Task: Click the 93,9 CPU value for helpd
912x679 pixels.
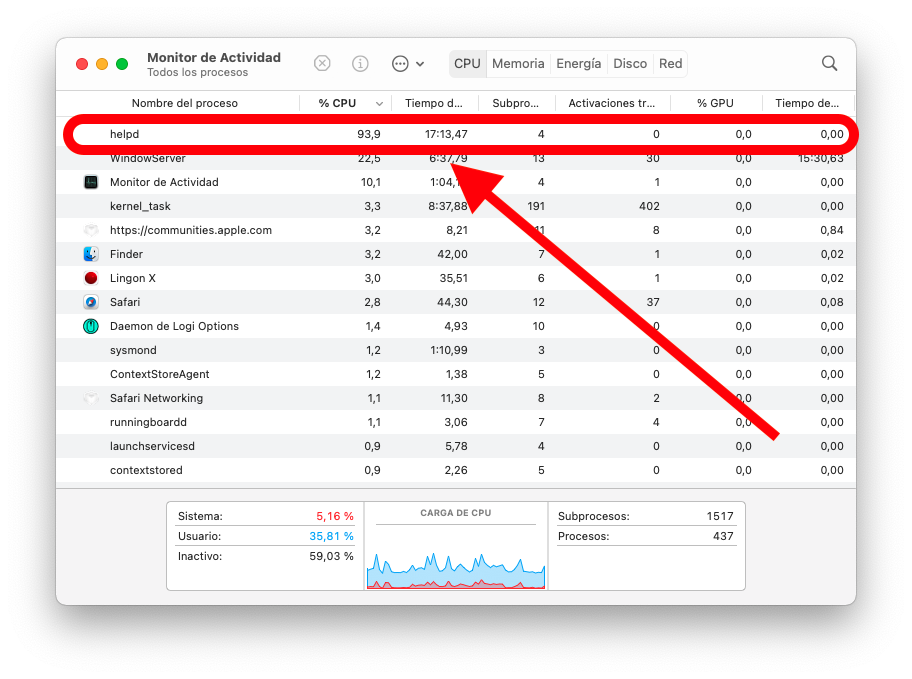Action: point(369,134)
